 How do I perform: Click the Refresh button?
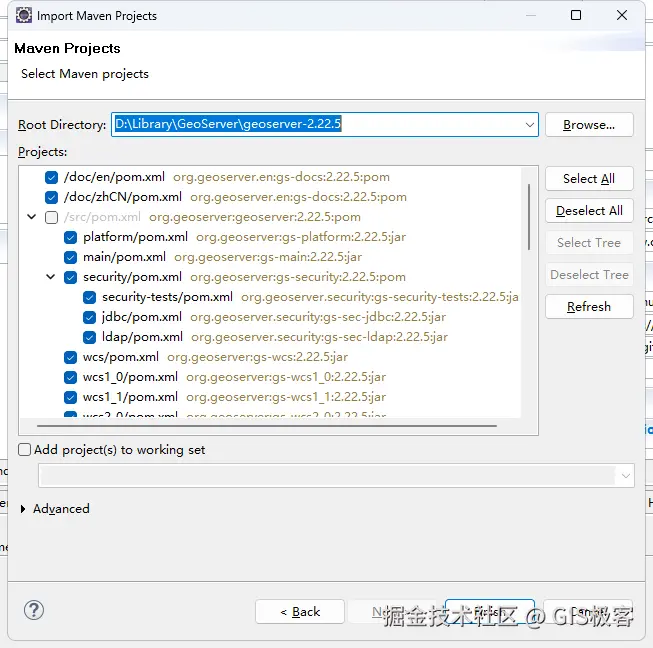tap(589, 307)
